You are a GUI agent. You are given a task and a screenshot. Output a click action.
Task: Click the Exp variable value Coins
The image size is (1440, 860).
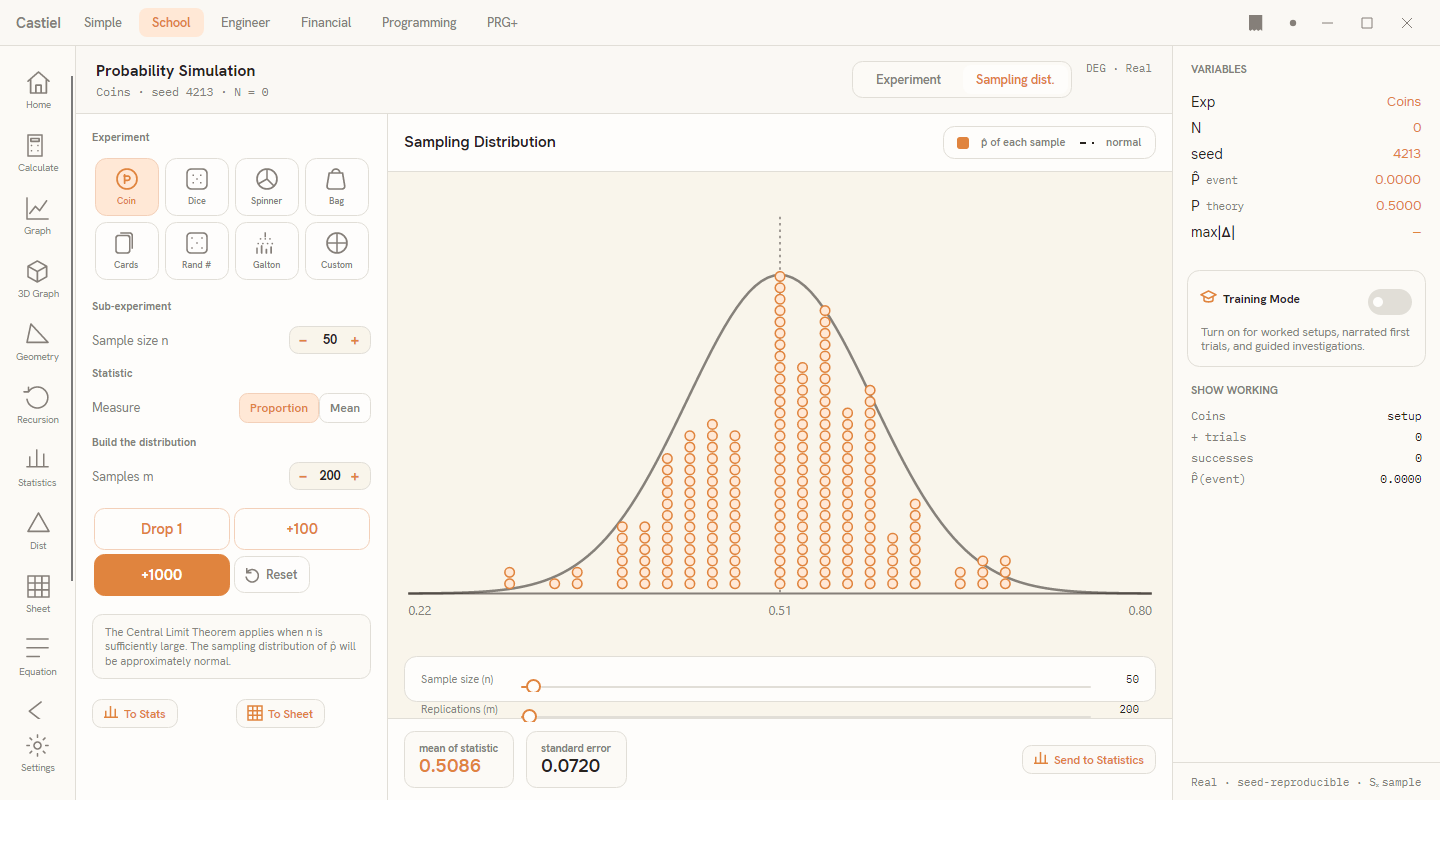tap(1404, 102)
